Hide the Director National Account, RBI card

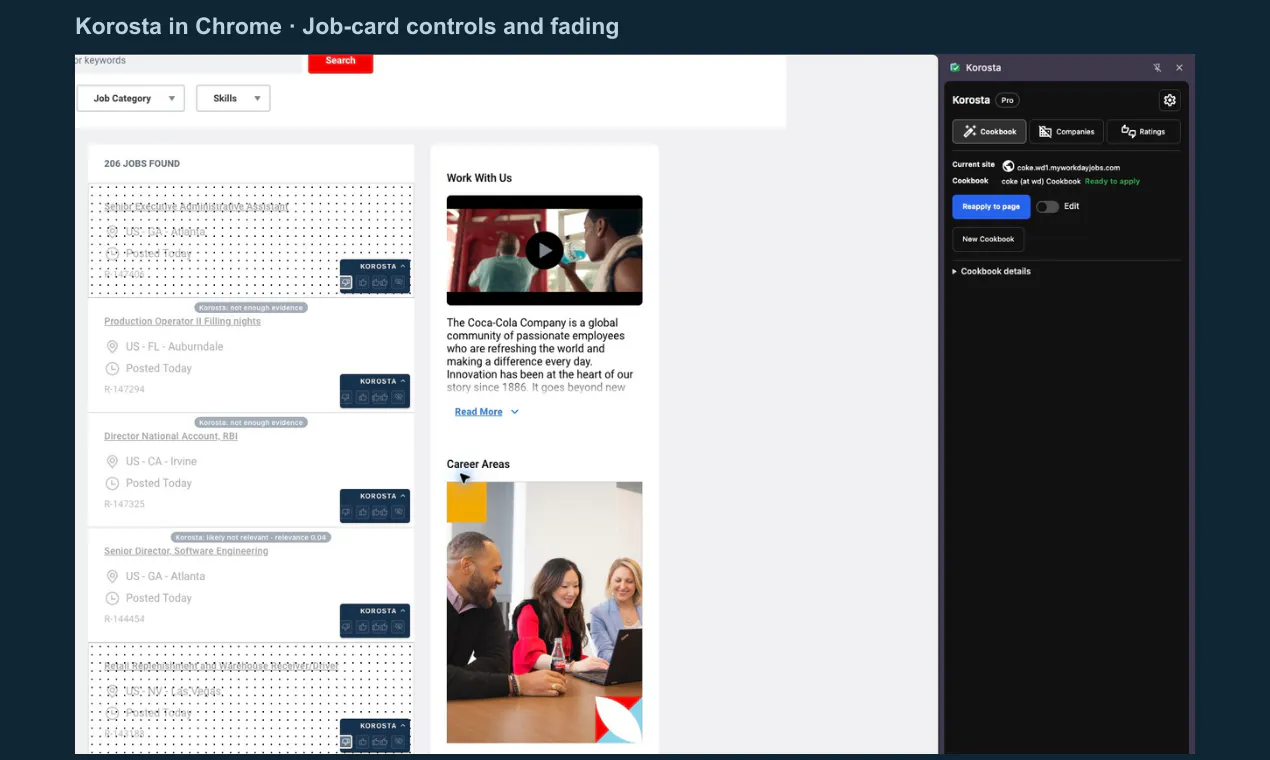(398, 512)
